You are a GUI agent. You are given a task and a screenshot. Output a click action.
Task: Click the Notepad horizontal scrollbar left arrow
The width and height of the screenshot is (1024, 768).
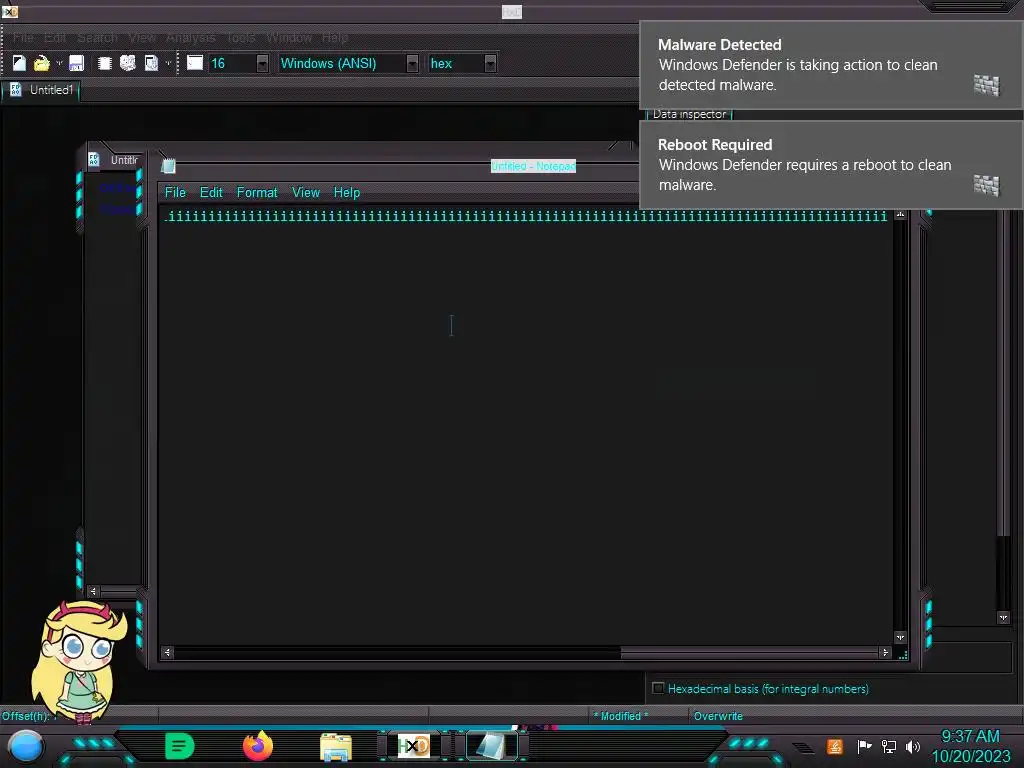pos(167,652)
